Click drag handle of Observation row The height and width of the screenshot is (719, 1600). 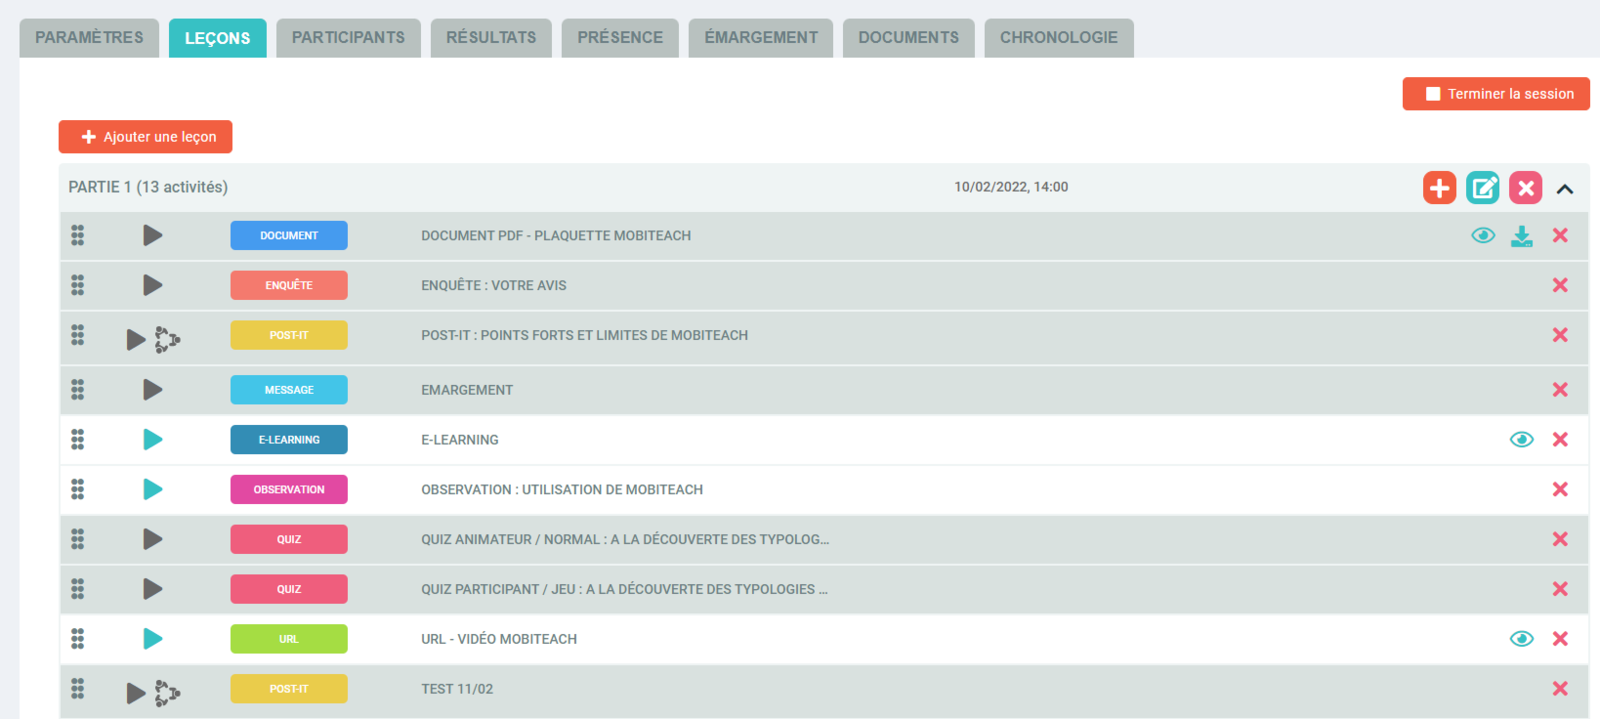[x=78, y=489]
